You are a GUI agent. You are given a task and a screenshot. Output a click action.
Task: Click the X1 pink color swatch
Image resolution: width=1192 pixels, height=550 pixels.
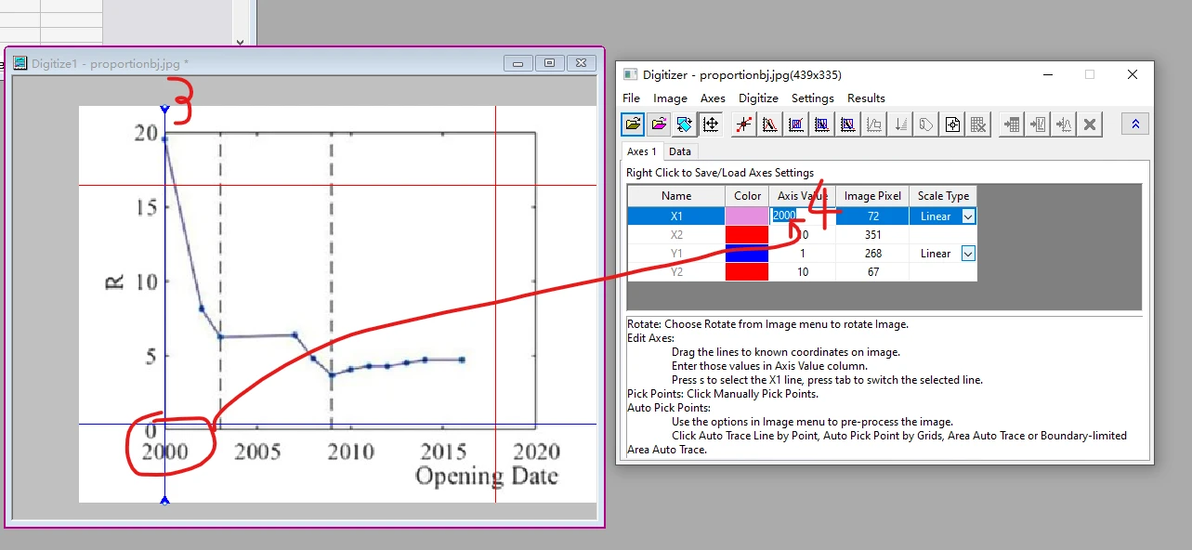[747, 216]
